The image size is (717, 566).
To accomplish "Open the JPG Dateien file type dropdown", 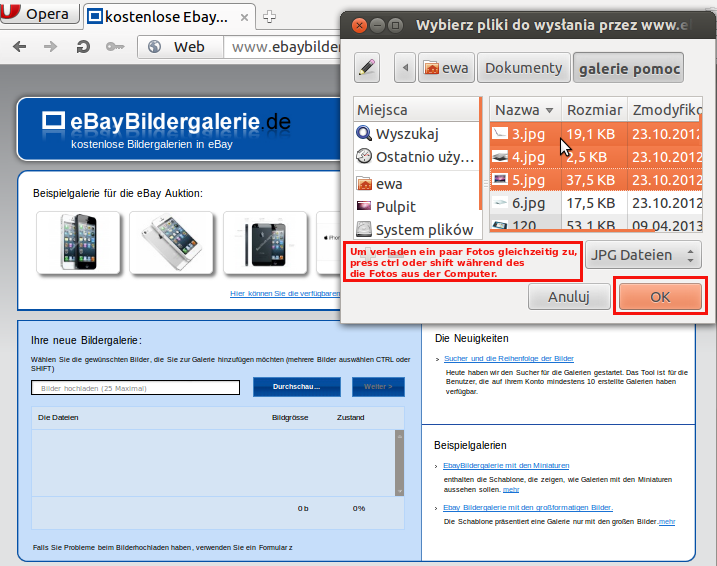I will click(643, 255).
